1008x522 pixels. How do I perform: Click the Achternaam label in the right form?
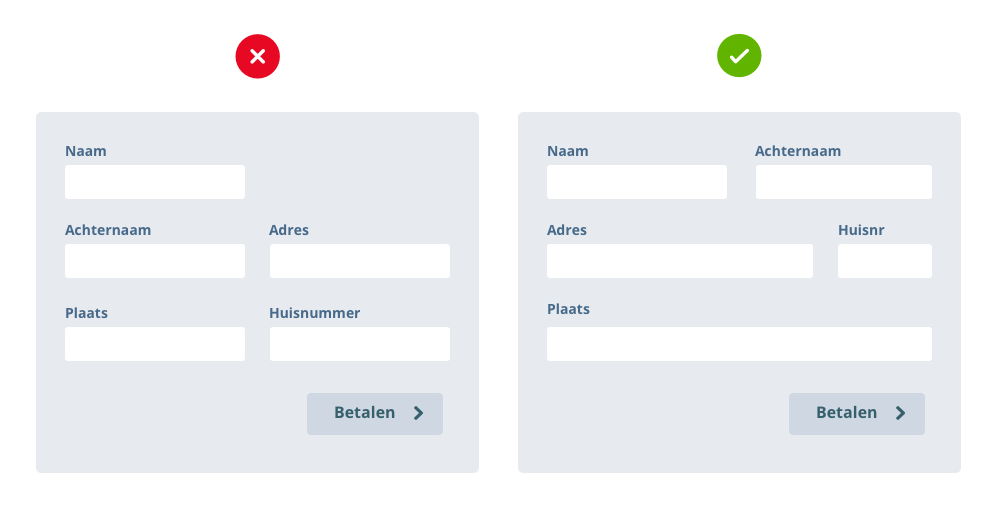click(x=798, y=151)
